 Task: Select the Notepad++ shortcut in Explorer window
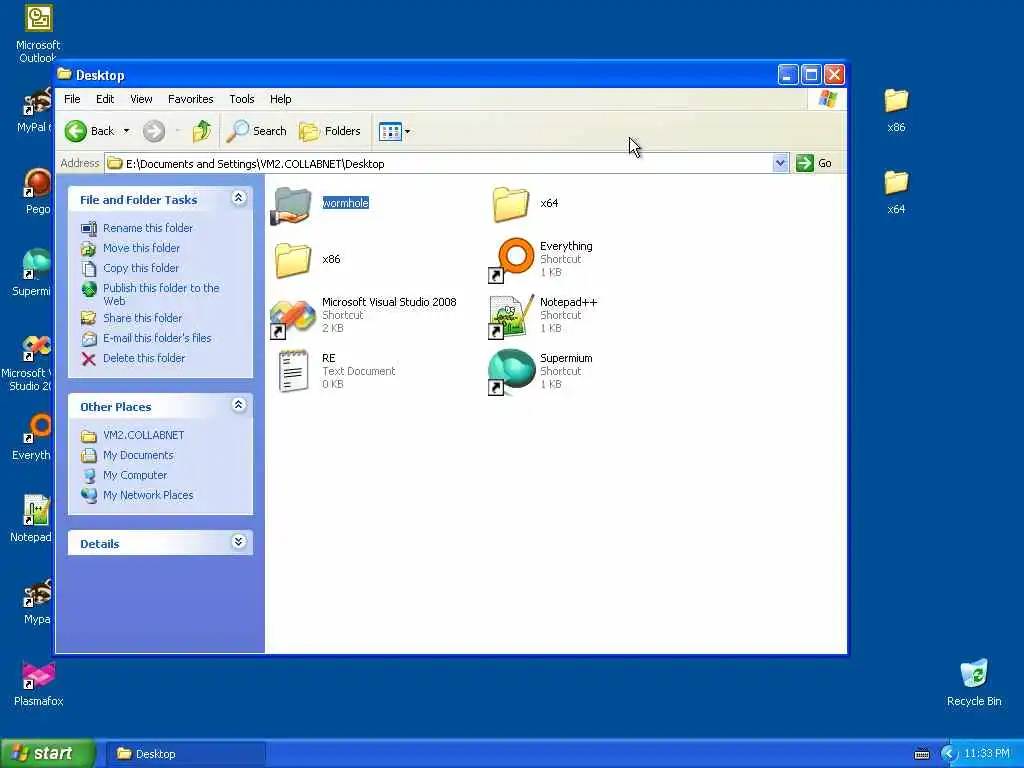pyautogui.click(x=511, y=316)
